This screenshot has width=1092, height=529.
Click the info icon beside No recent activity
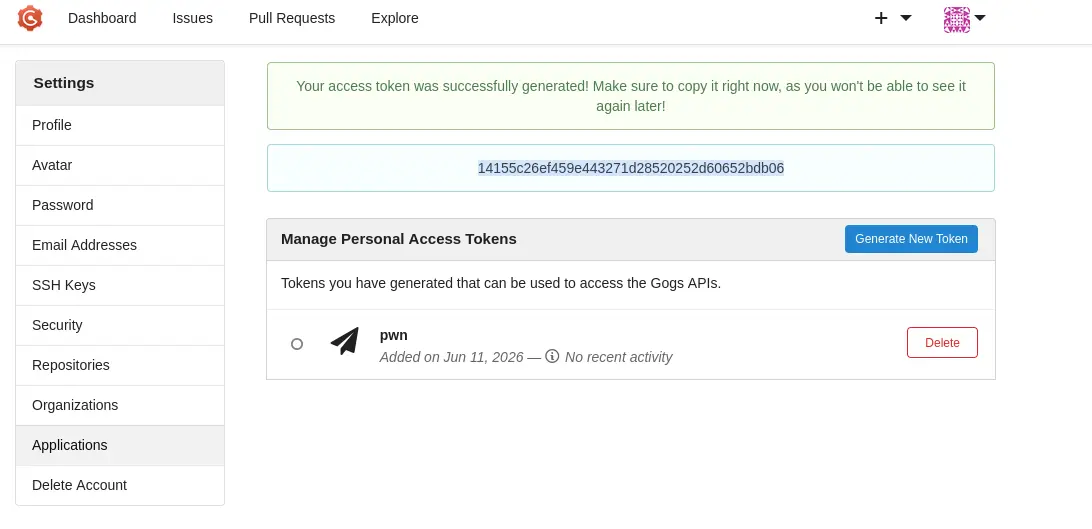pyautogui.click(x=552, y=356)
